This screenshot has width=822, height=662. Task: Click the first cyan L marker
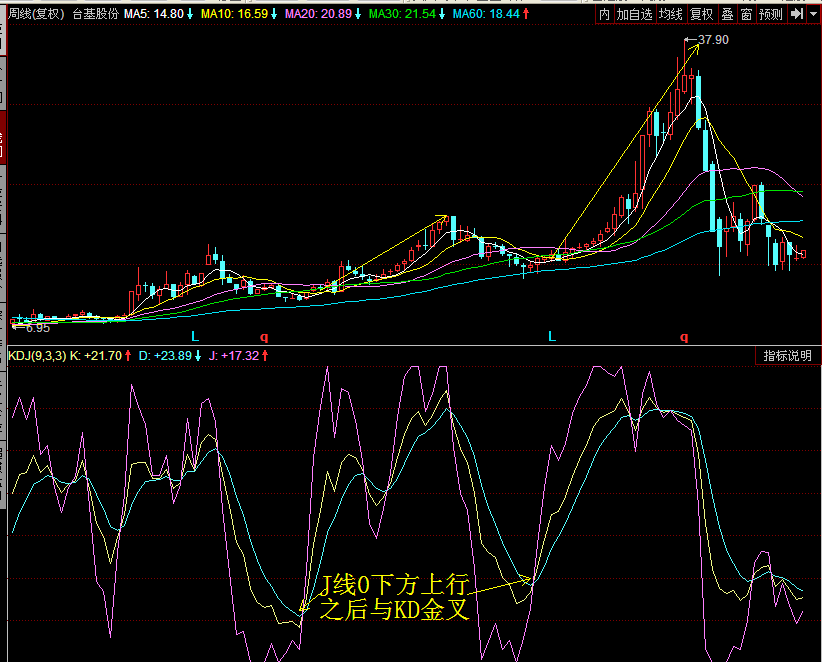(196, 337)
